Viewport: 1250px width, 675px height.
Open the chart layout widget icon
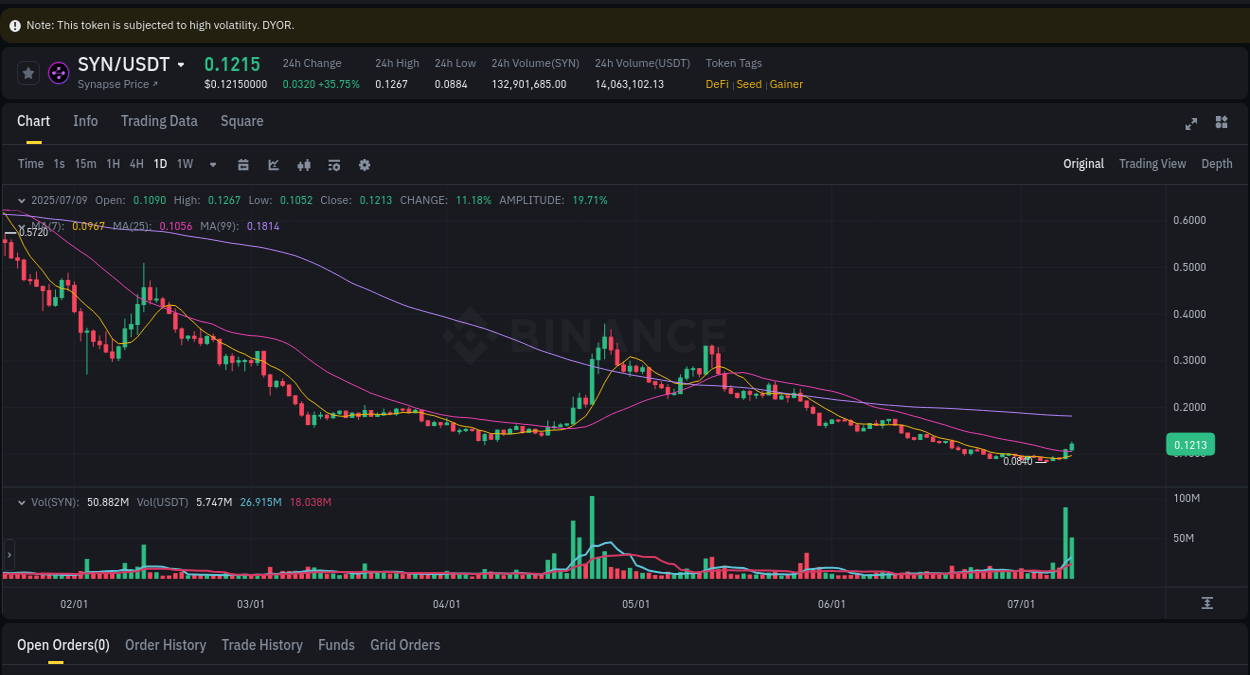[x=1221, y=122]
